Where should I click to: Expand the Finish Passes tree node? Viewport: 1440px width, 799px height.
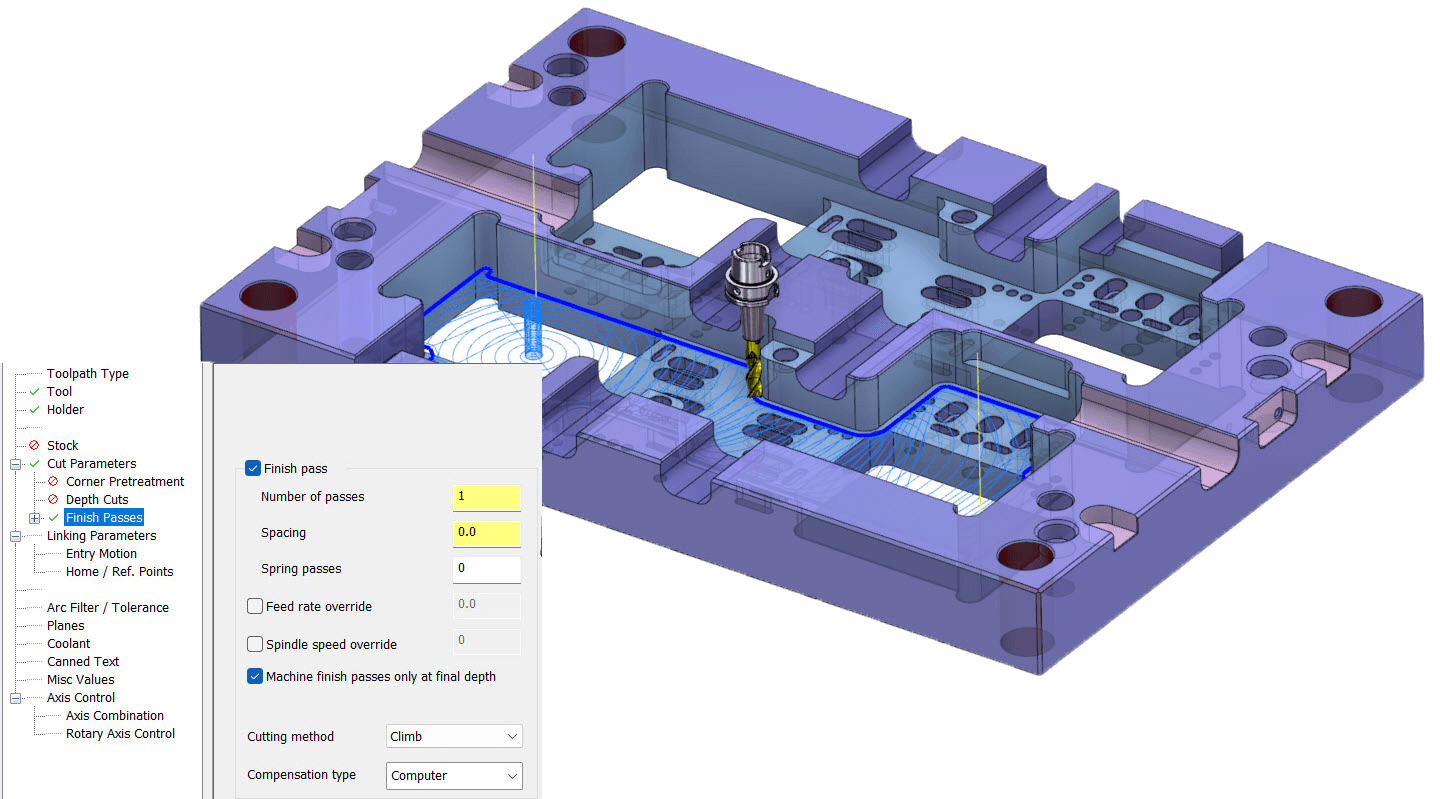[35, 518]
